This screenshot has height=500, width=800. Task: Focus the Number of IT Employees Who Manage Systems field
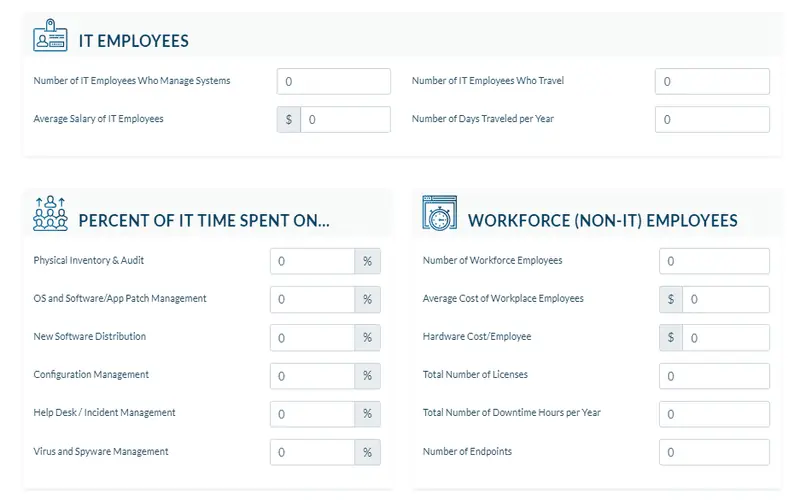point(334,82)
